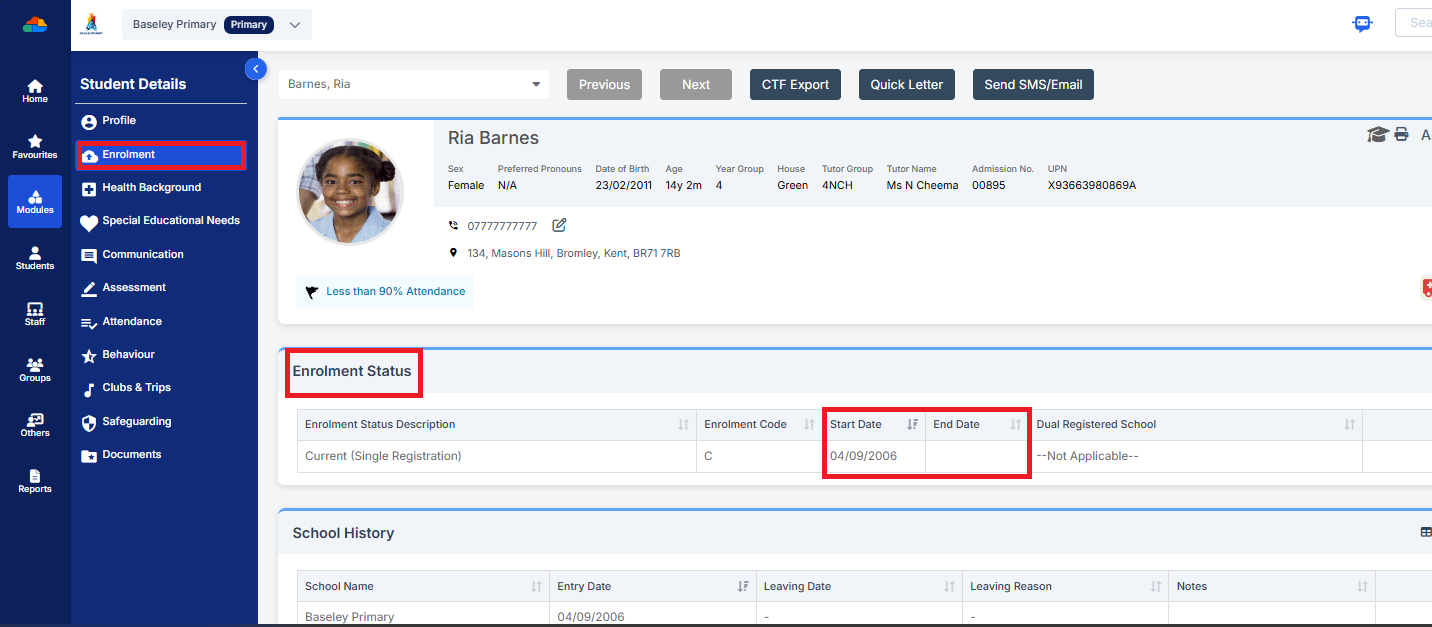
Task: Open the Students module icon
Action: pyautogui.click(x=35, y=258)
